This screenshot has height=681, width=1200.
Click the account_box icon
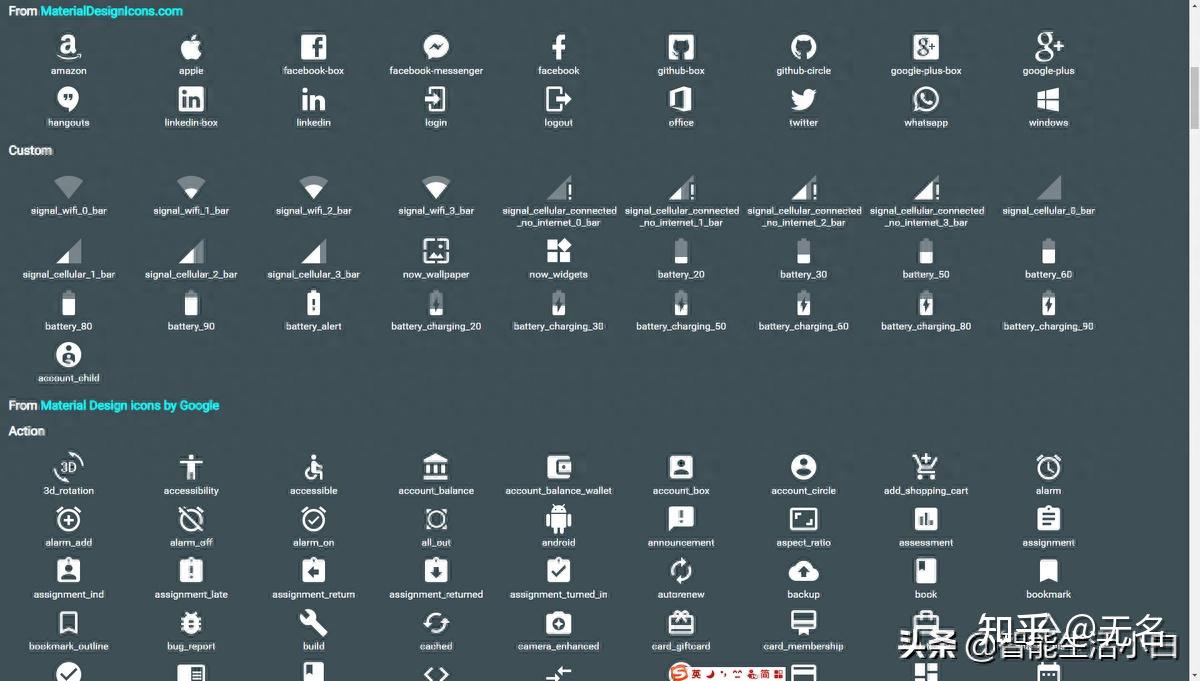click(x=681, y=467)
